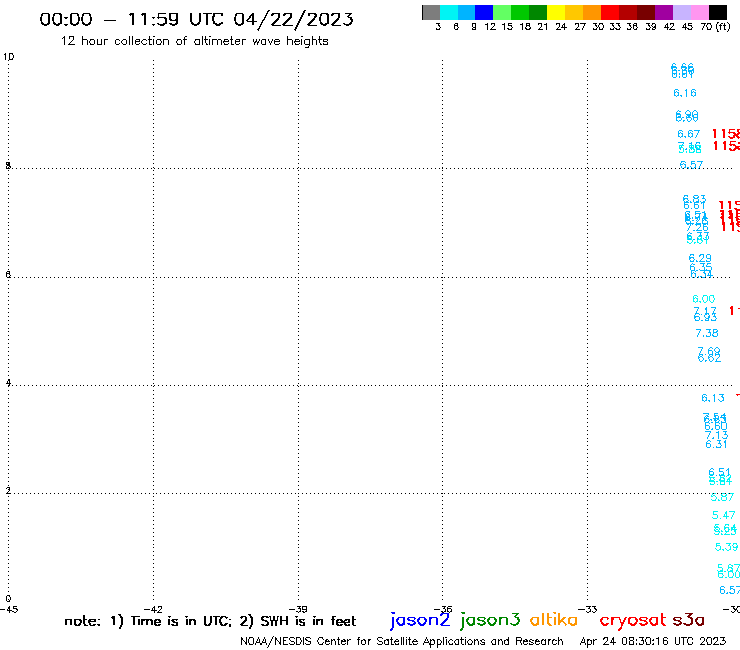Click the 'jason2' satellite label
The height and width of the screenshot is (650, 740).
point(420,620)
